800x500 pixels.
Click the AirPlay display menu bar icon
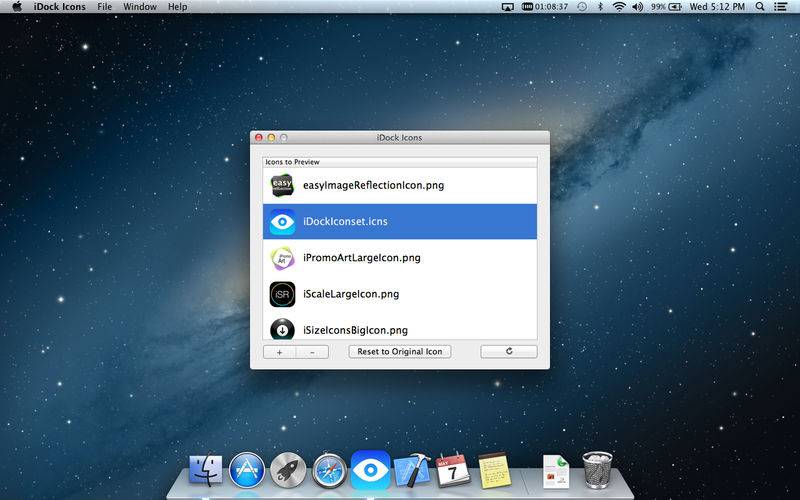[507, 7]
